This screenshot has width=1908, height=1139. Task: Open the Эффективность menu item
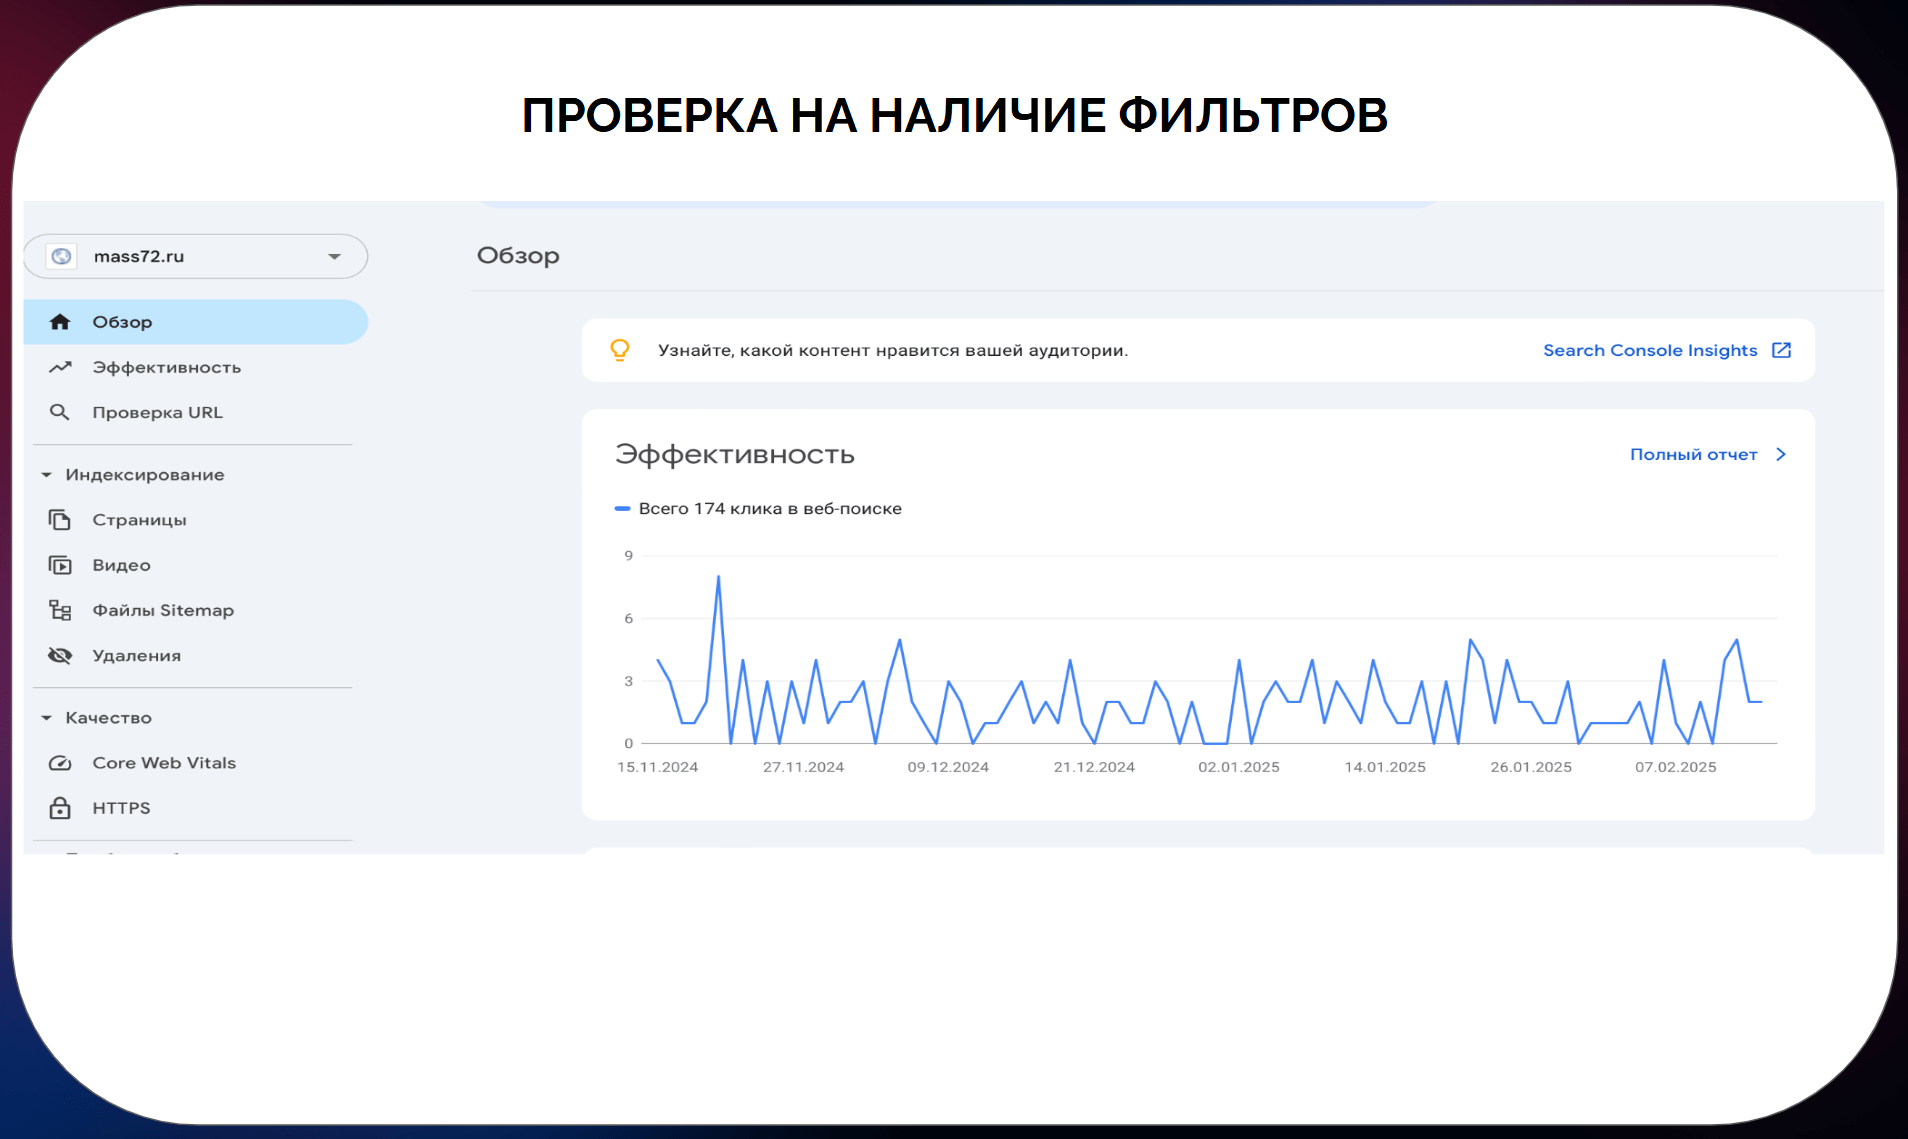[x=166, y=367]
